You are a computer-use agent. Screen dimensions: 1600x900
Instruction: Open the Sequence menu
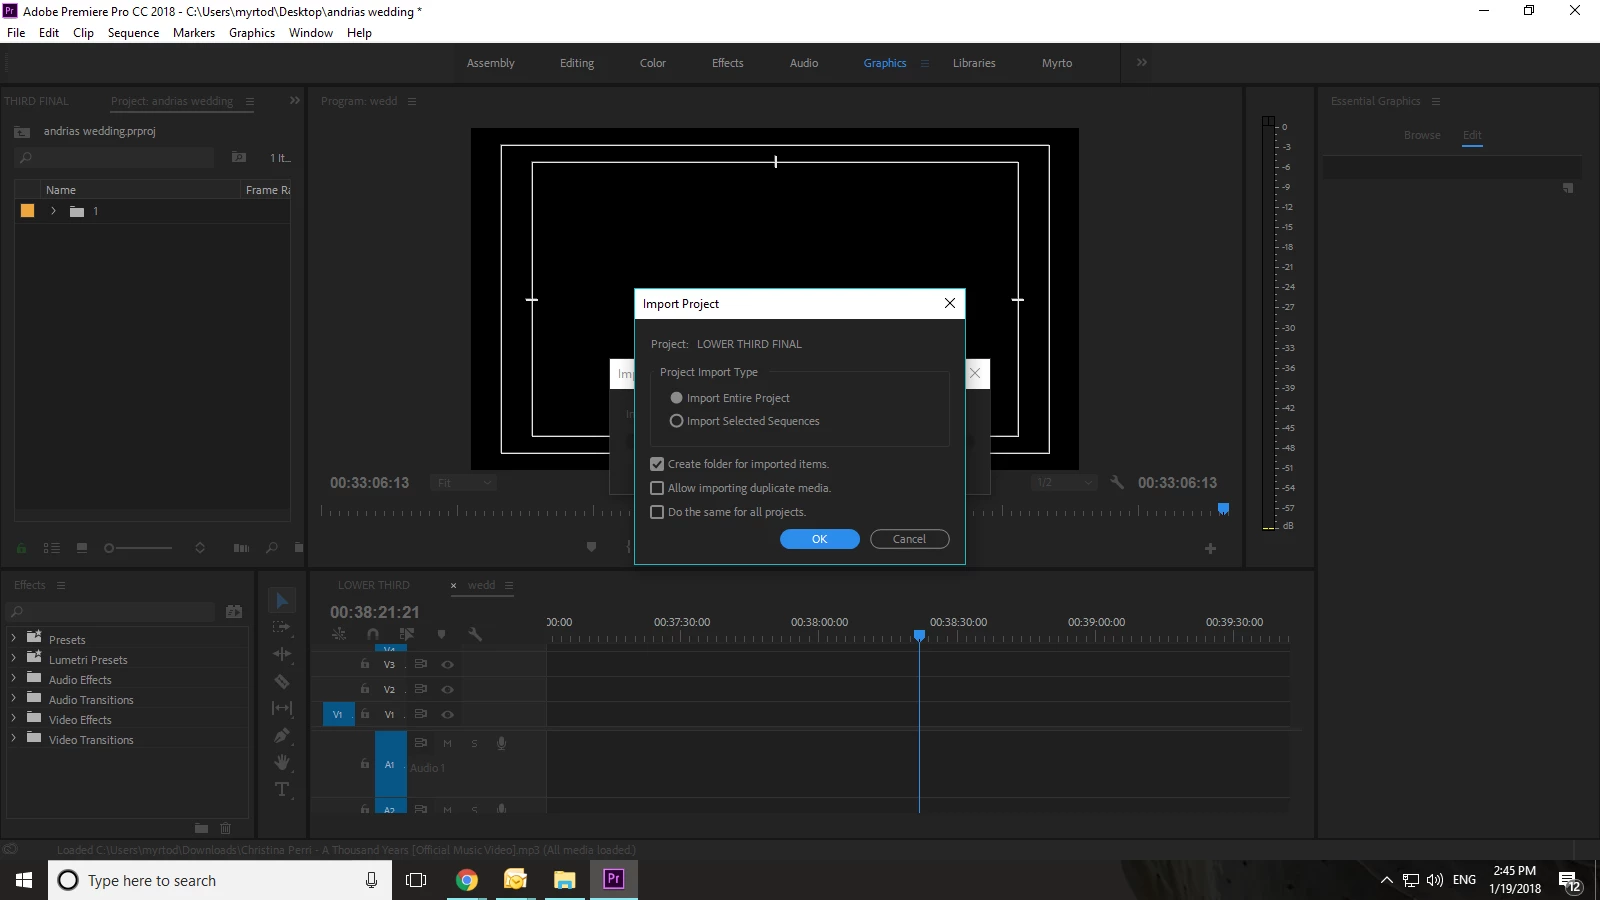(x=133, y=33)
